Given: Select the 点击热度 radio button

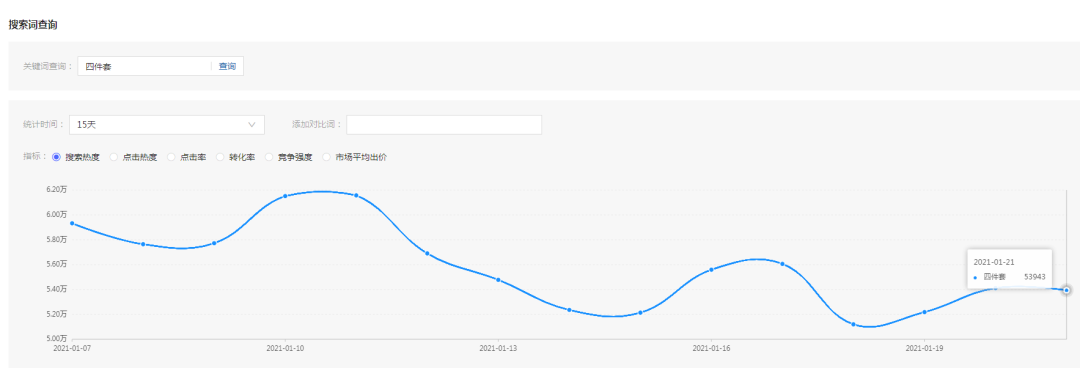Looking at the screenshot, I should pyautogui.click(x=114, y=157).
